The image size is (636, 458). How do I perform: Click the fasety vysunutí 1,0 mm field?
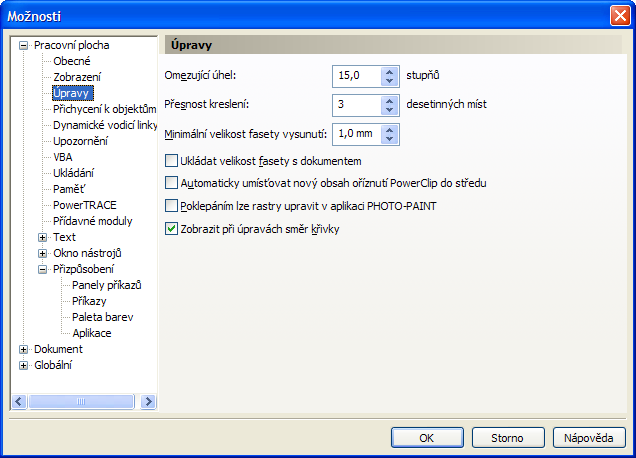coord(357,134)
